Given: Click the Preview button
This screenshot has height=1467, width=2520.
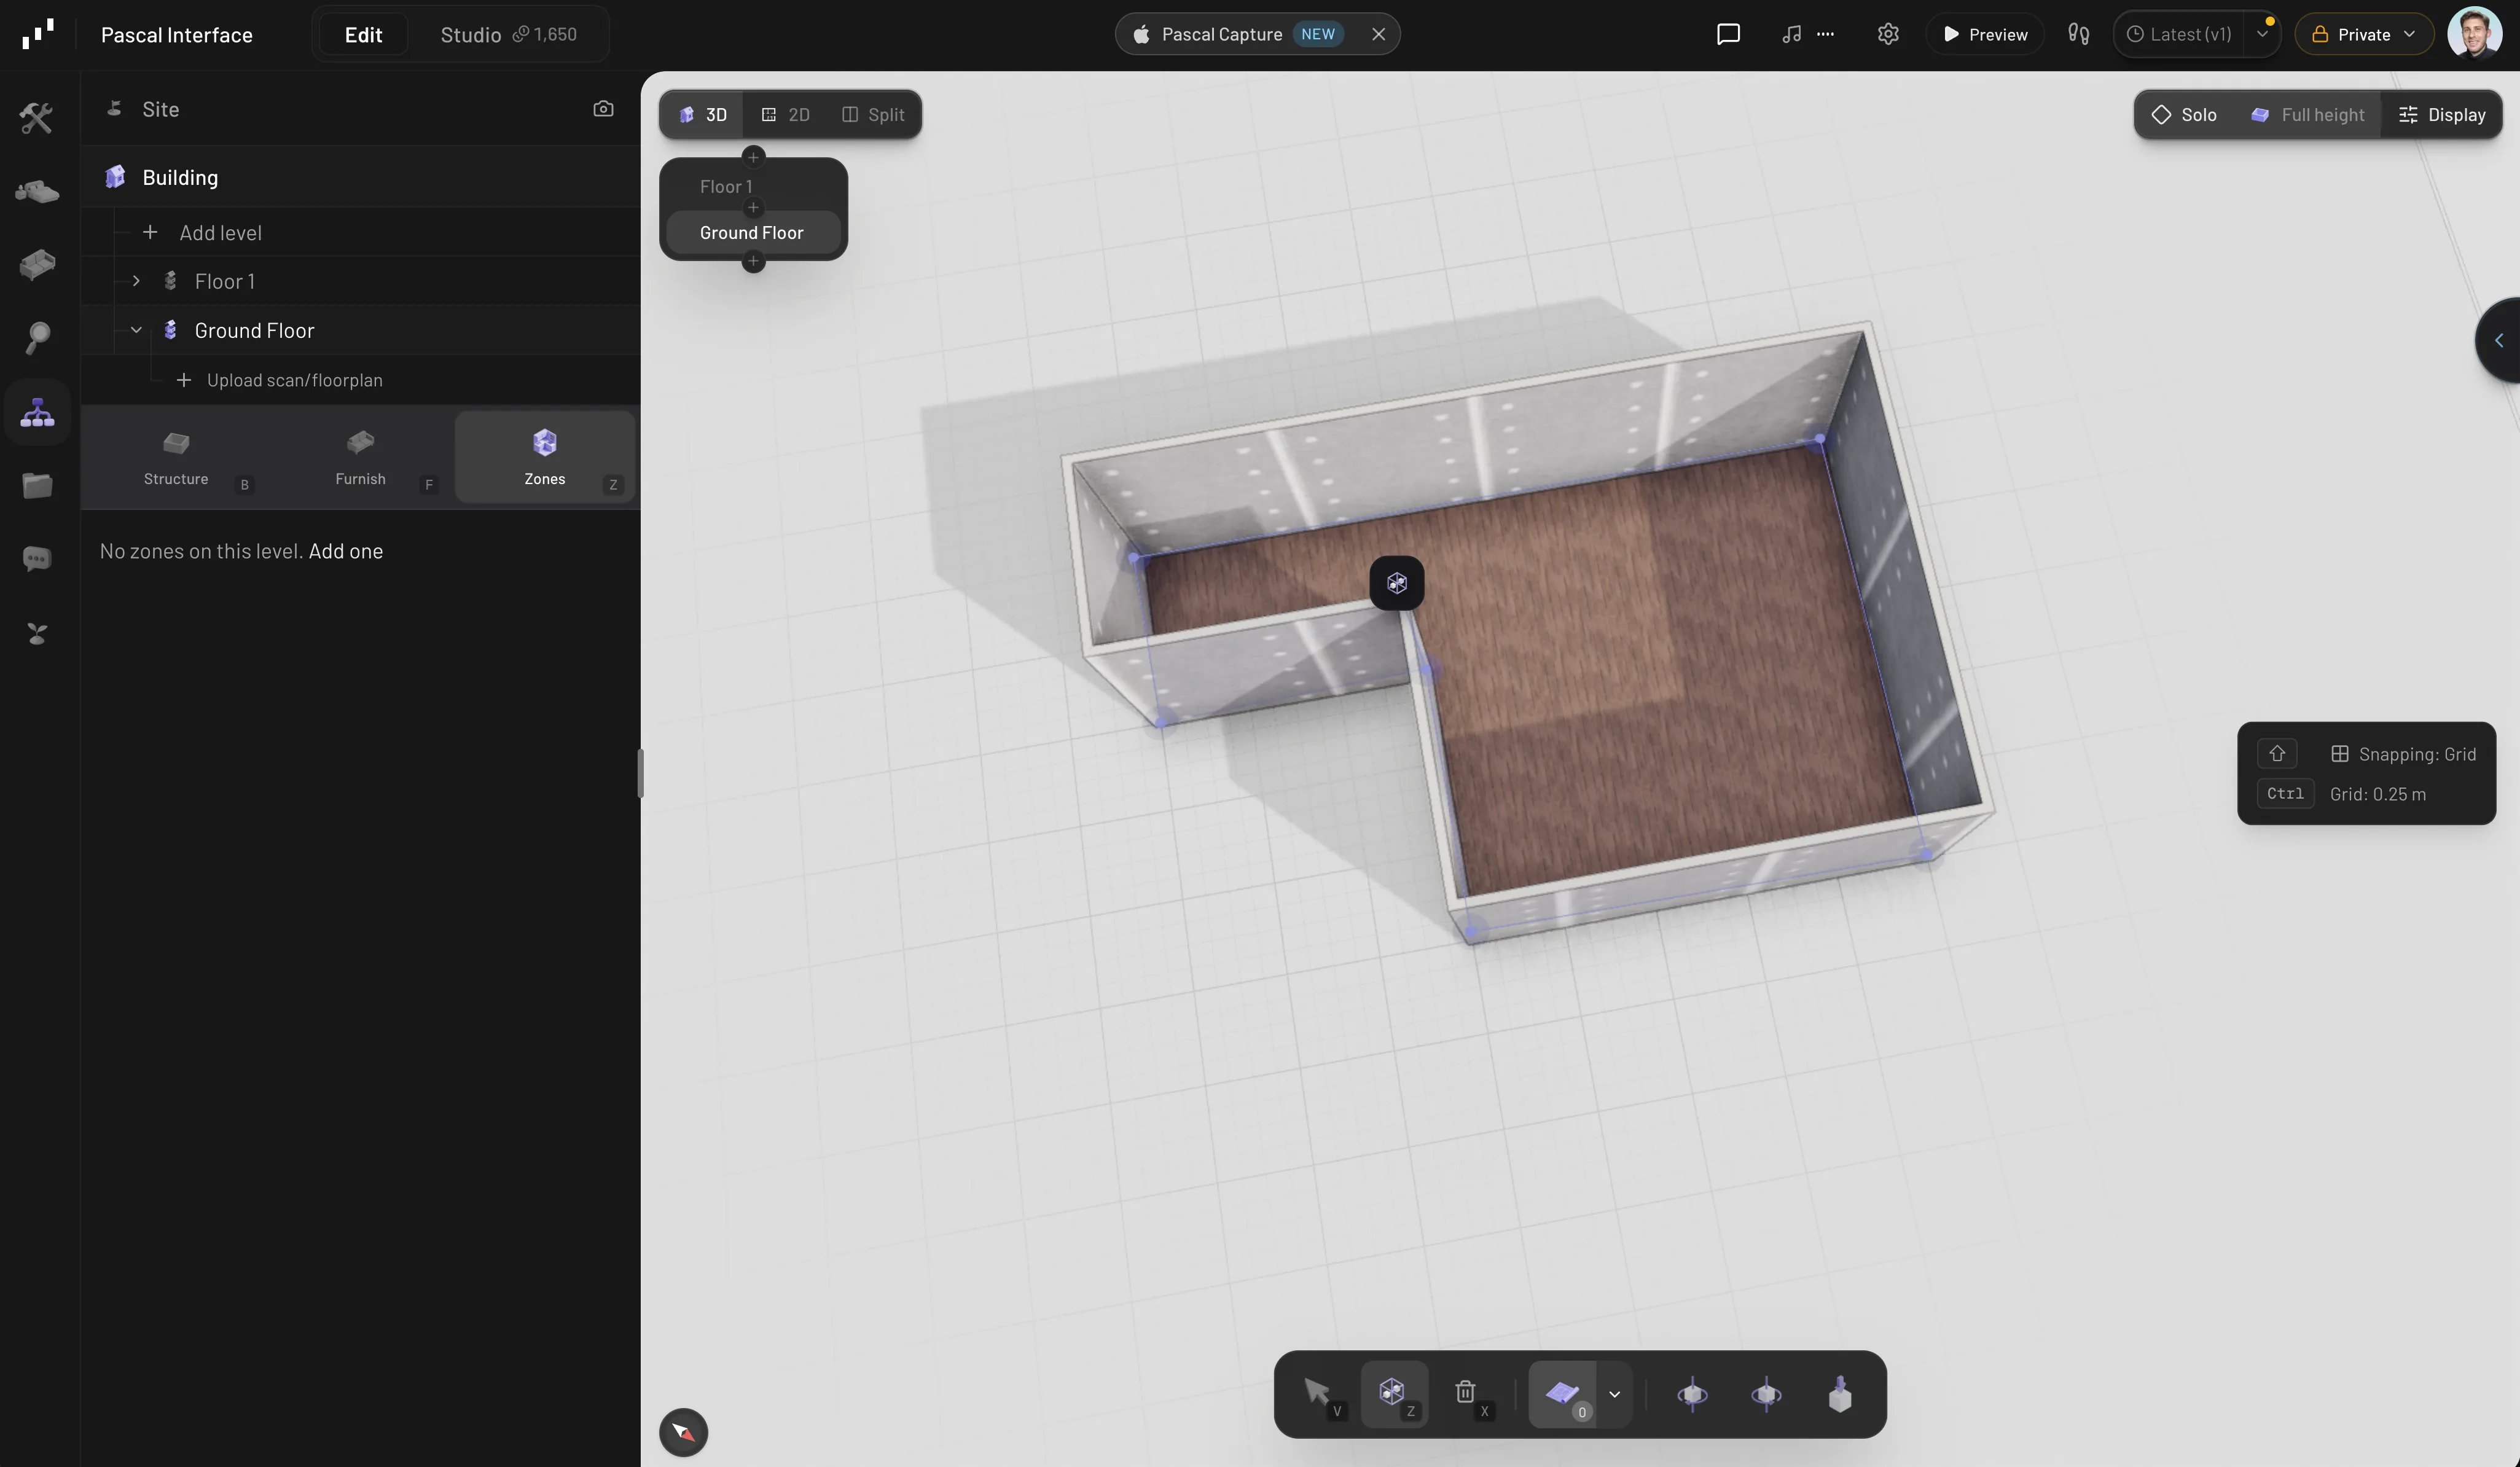Looking at the screenshot, I should 1985,34.
